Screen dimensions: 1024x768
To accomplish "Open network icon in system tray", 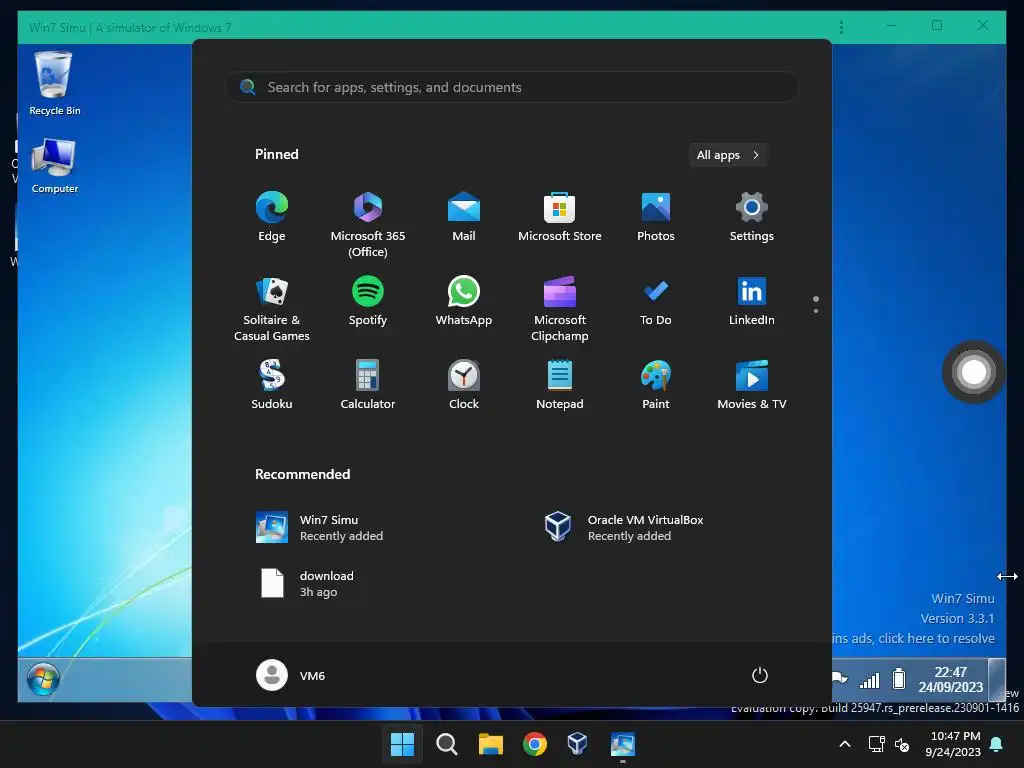I will (876, 744).
